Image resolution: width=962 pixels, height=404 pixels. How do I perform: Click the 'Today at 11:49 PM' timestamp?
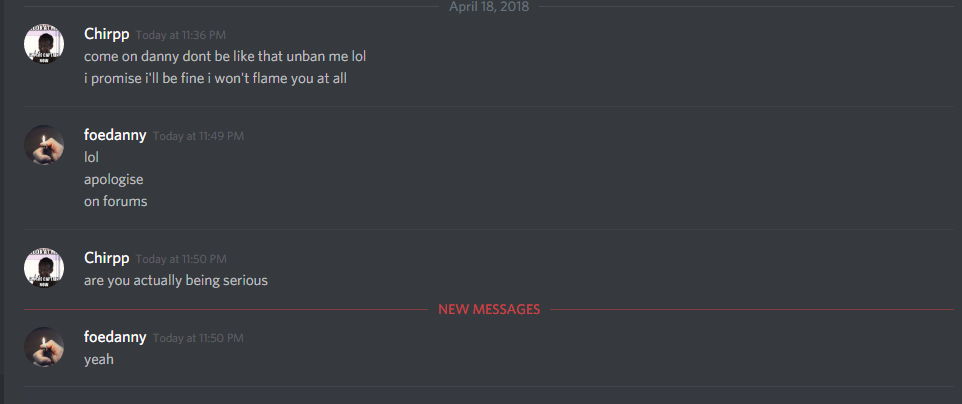(198, 136)
